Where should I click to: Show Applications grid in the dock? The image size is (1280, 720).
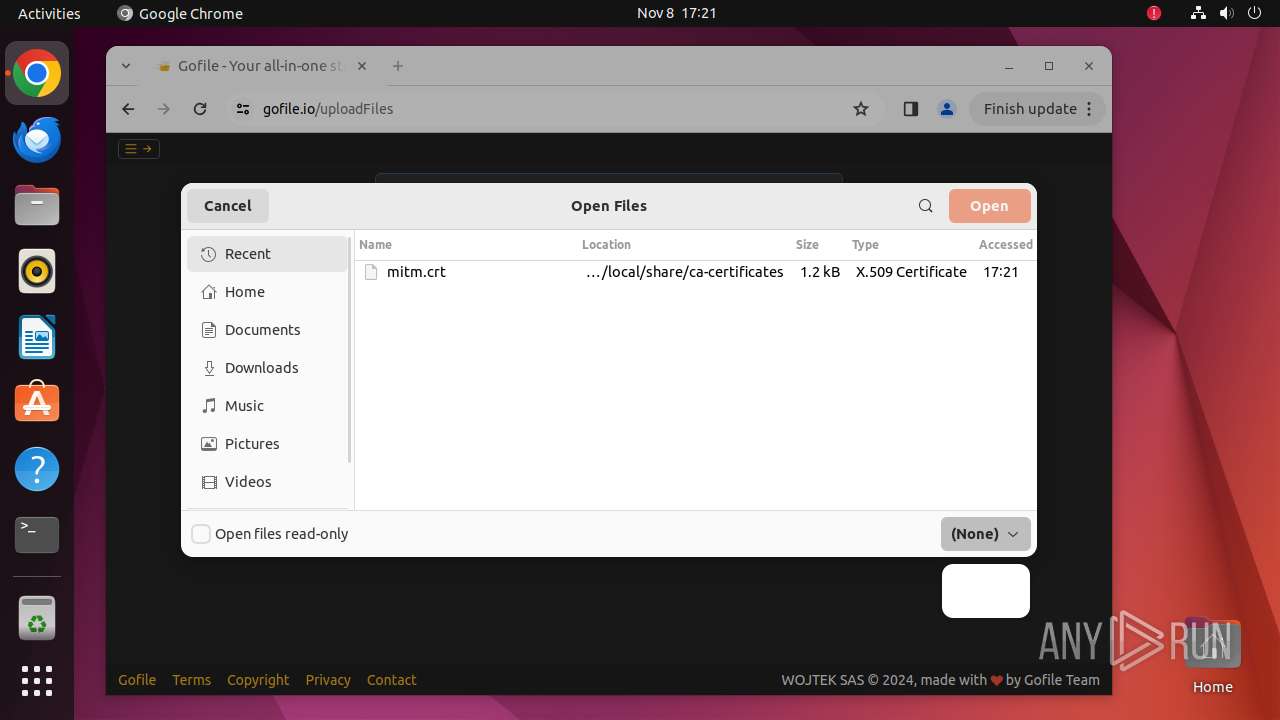point(37,680)
